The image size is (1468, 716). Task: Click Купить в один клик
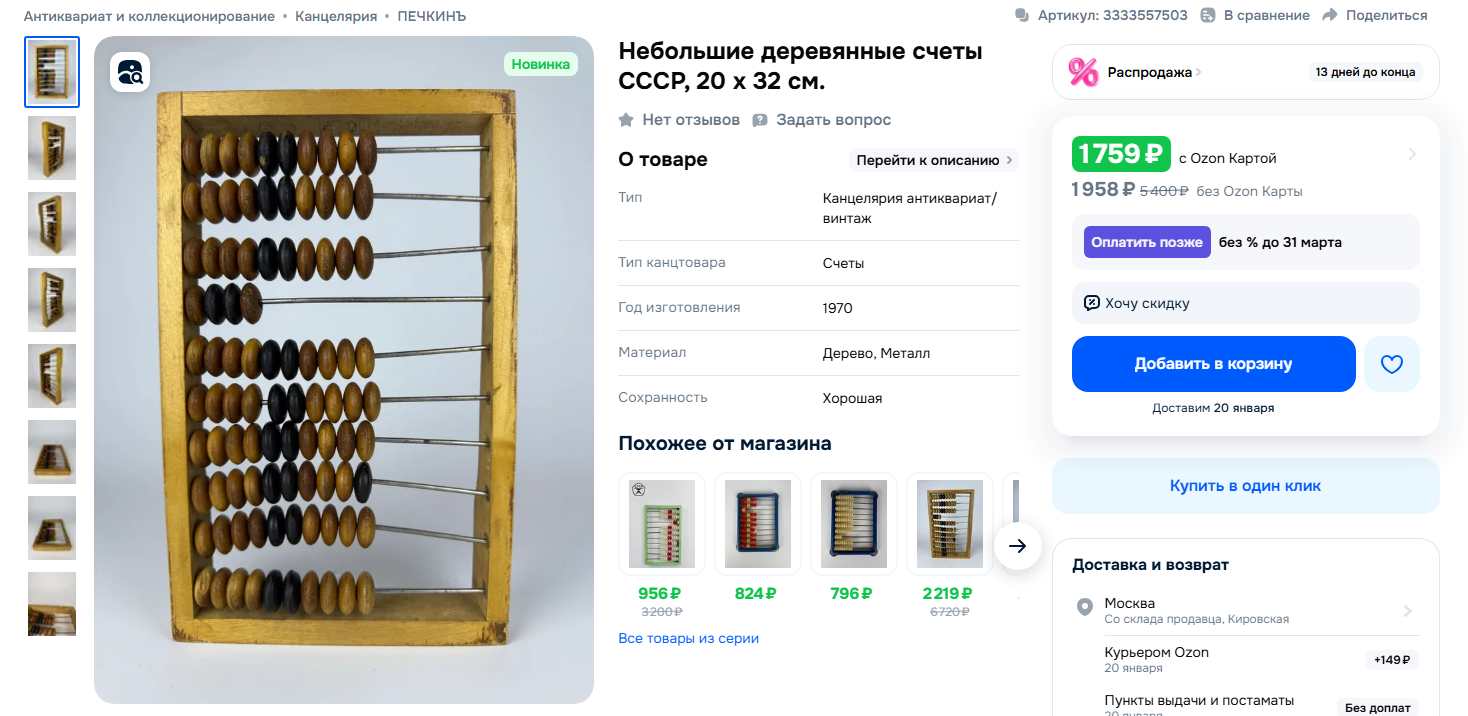[x=1245, y=486]
